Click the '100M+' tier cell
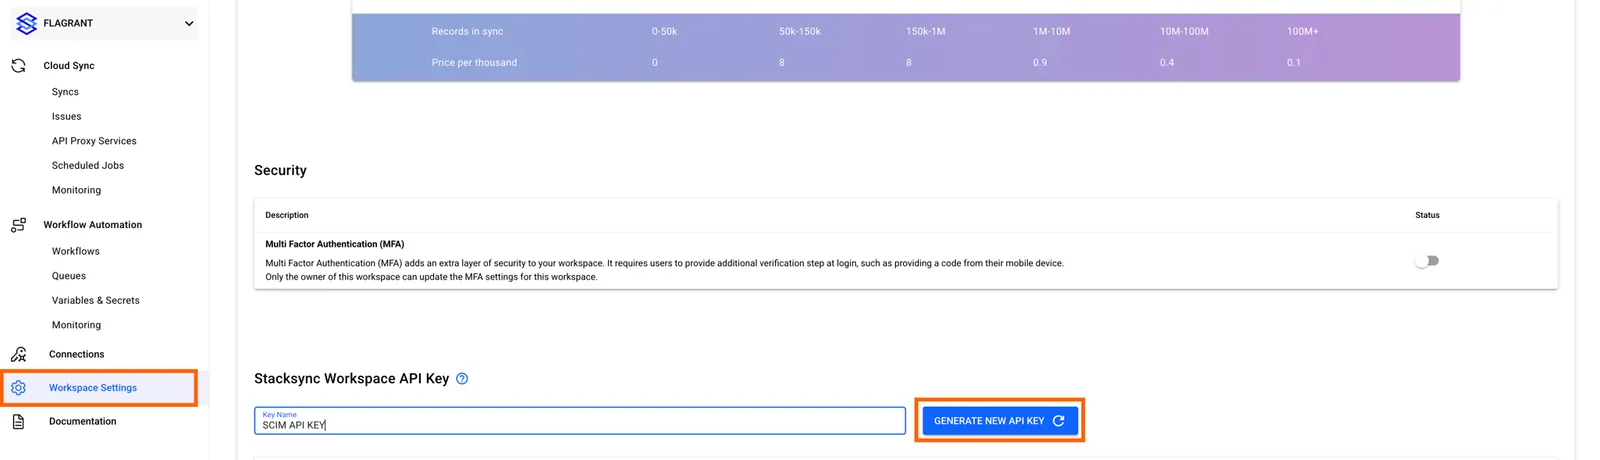This screenshot has height=460, width=1600. pos(1303,32)
